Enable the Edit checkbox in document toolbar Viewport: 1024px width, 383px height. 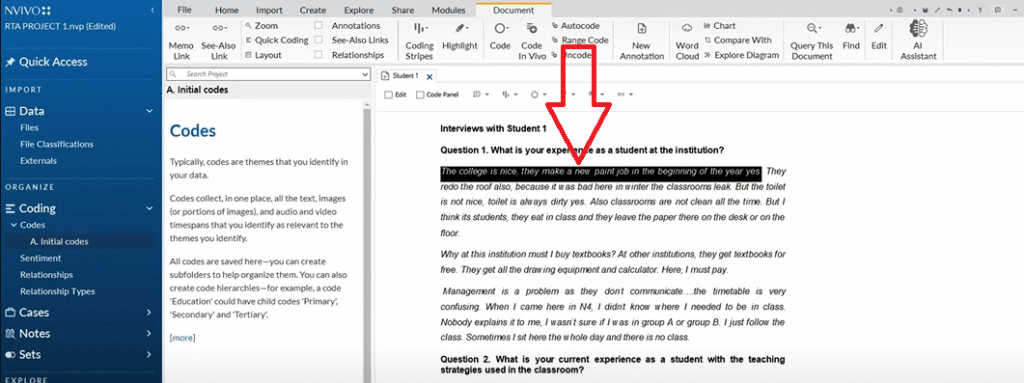tap(389, 95)
